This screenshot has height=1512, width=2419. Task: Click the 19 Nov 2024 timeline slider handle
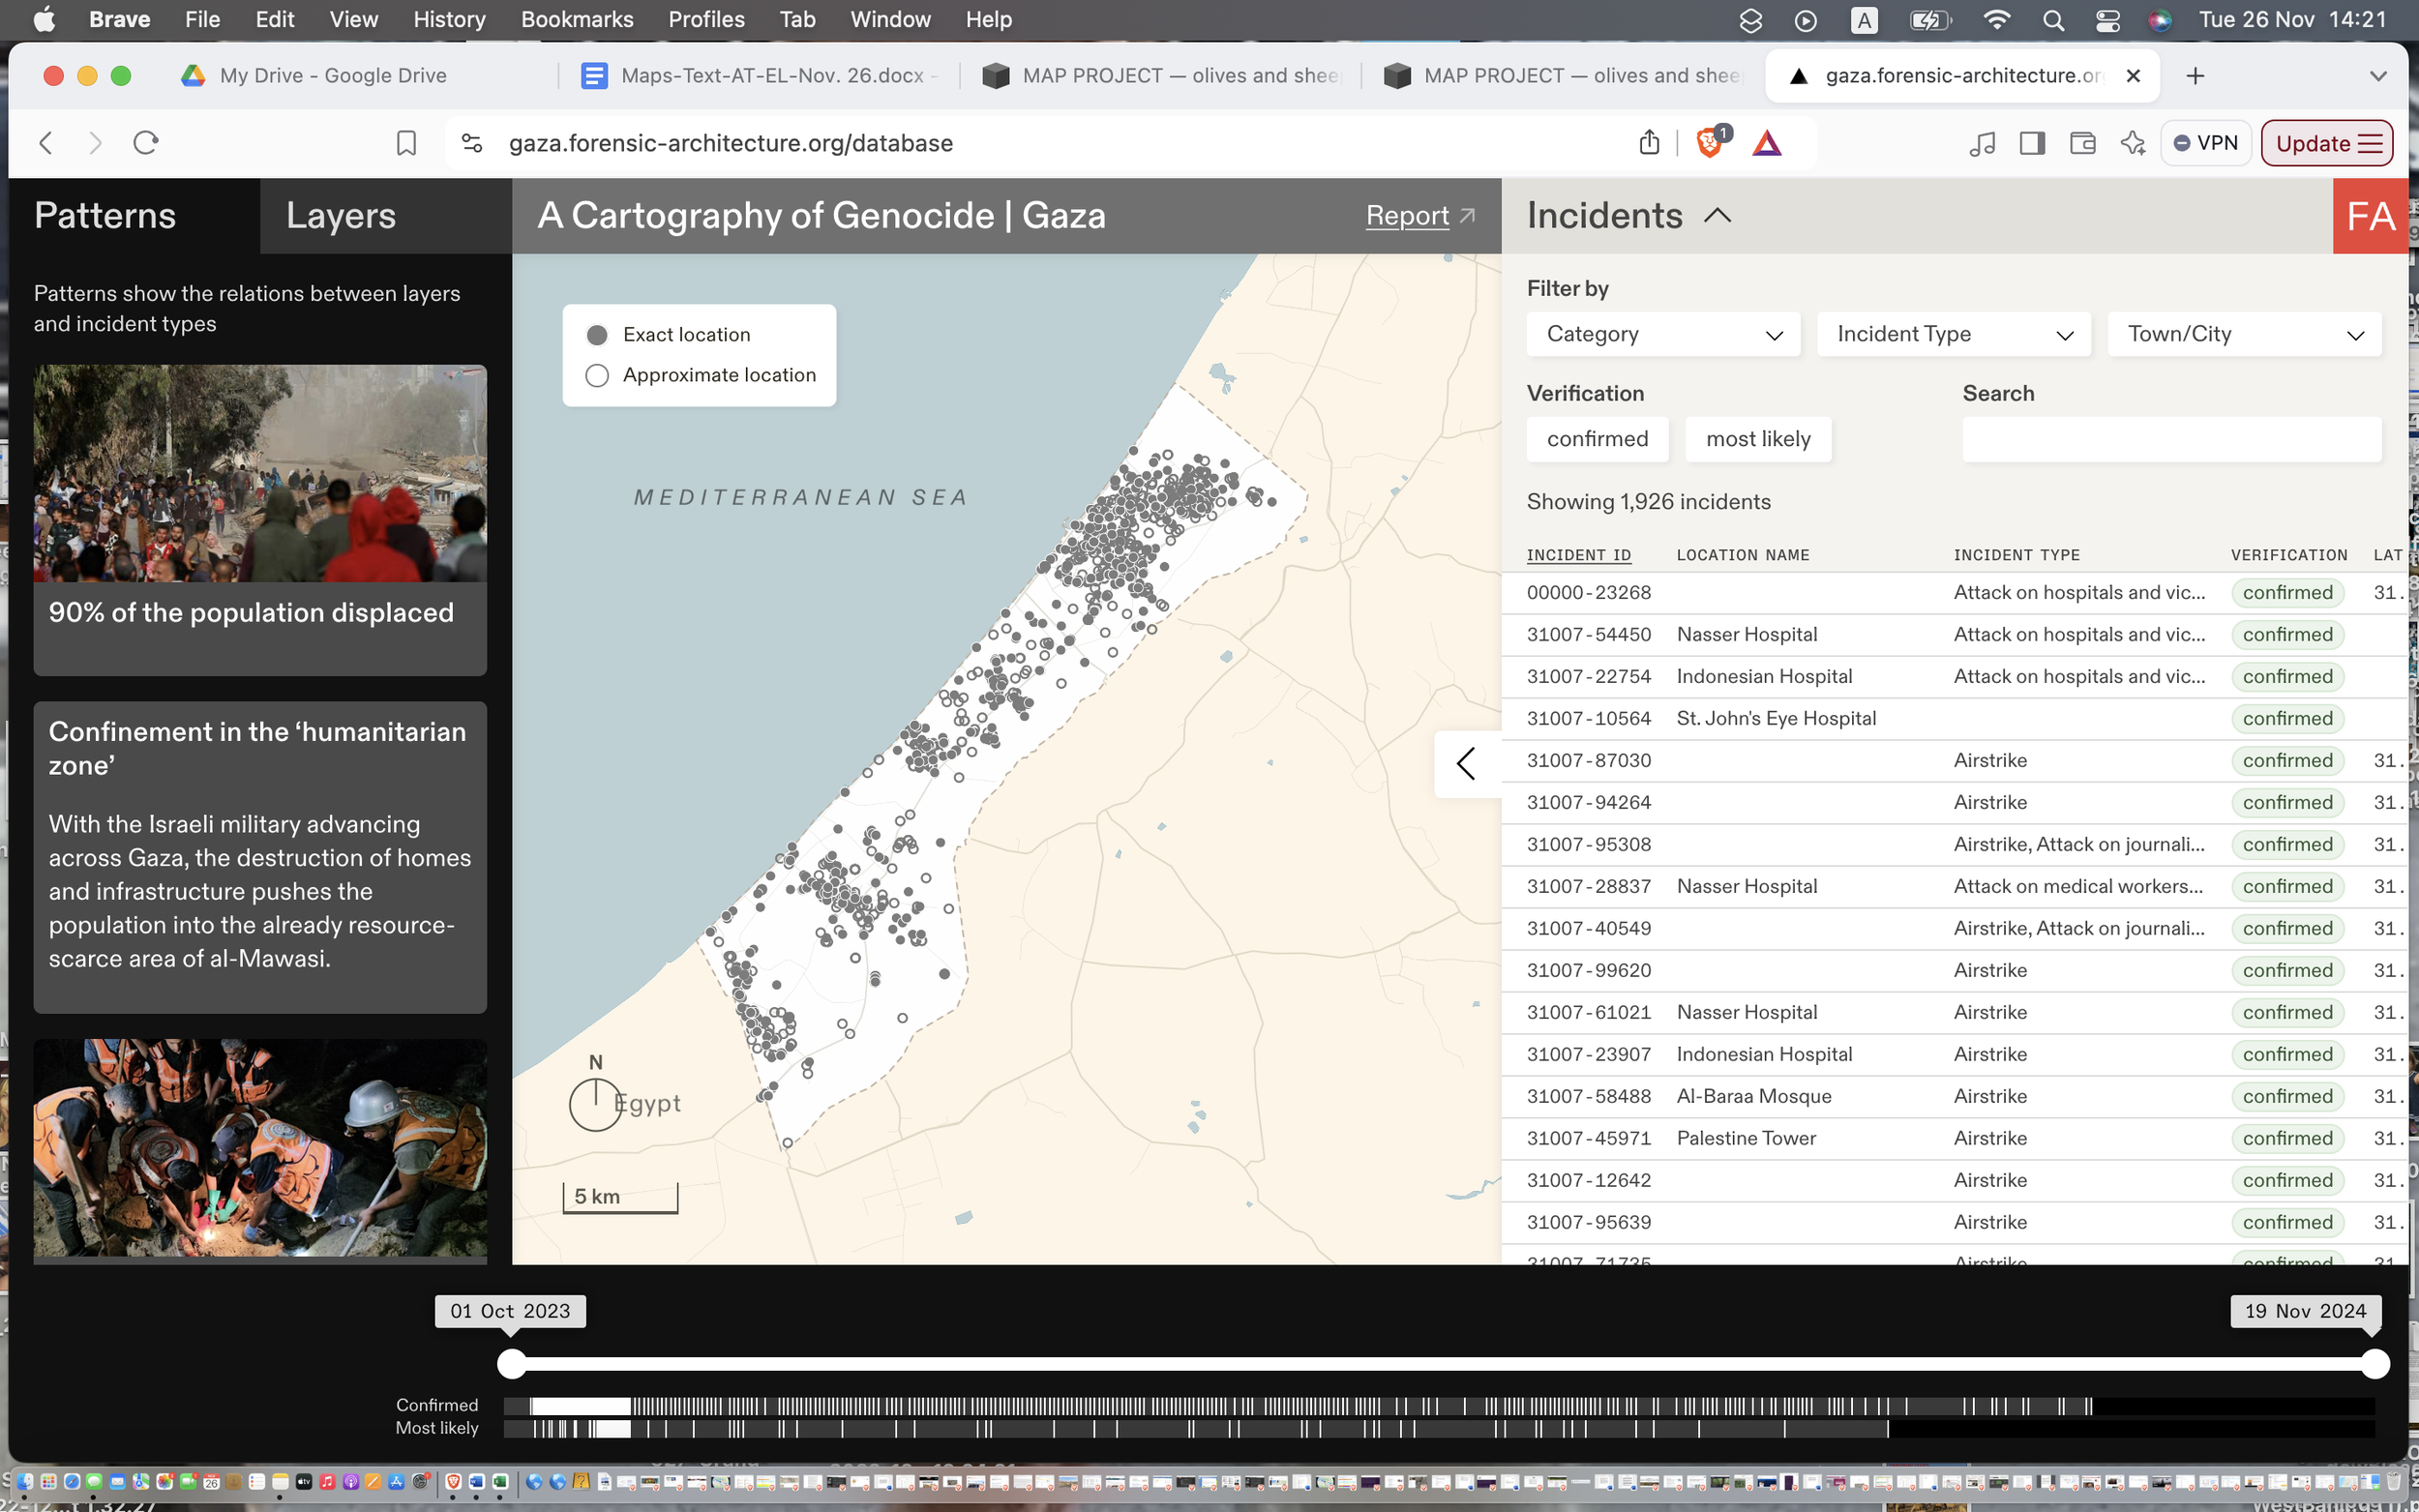[2375, 1363]
